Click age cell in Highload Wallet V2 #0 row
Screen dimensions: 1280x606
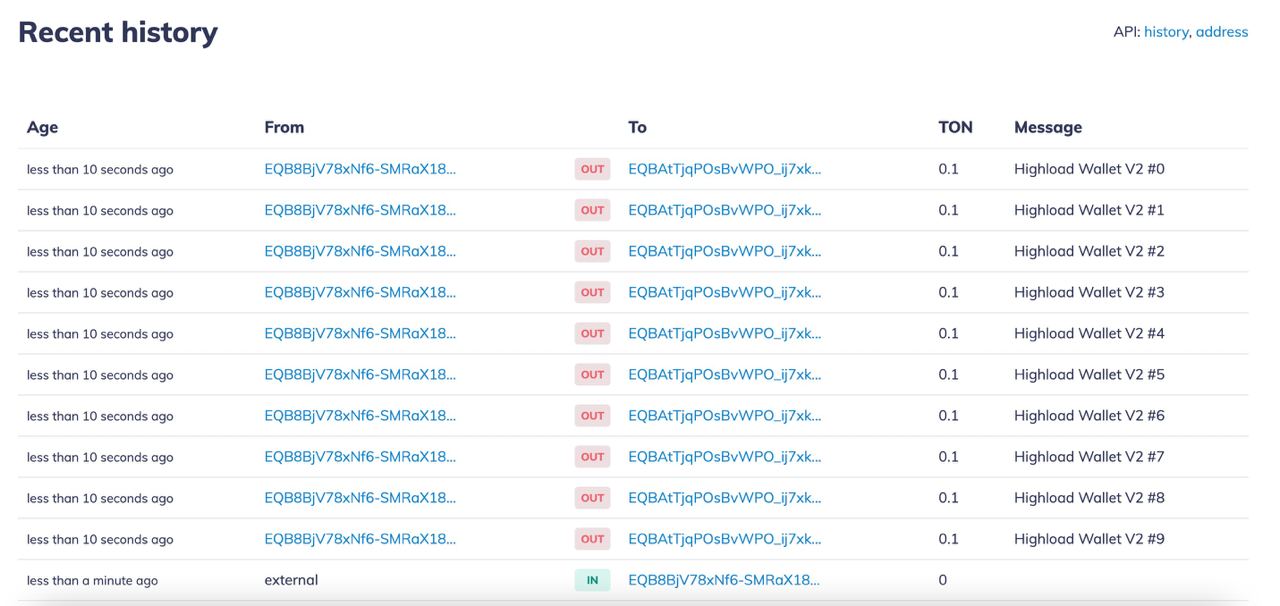coord(100,170)
